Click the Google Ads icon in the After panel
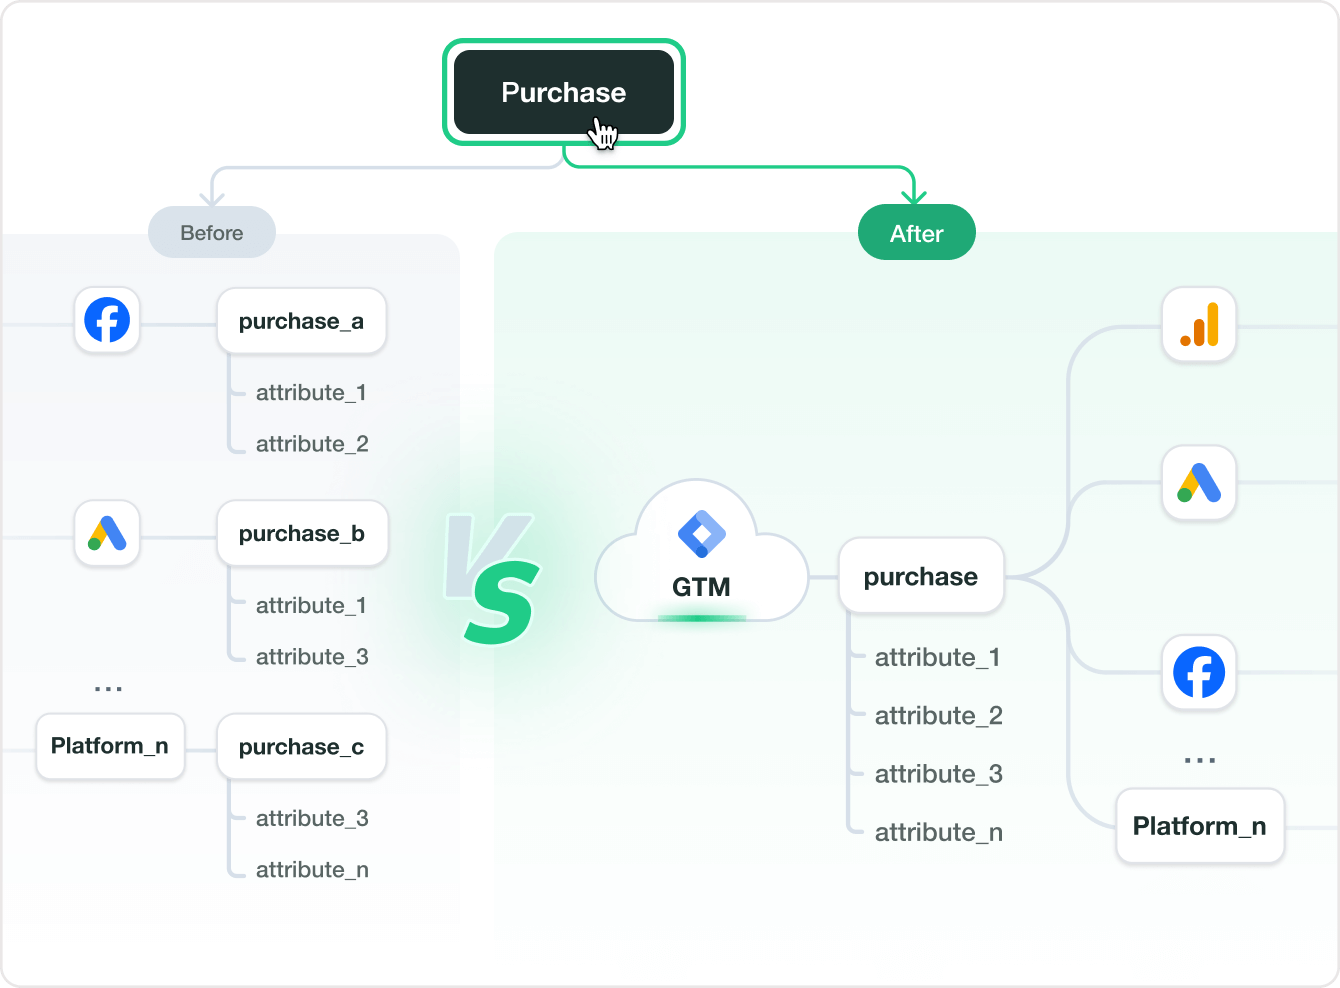The width and height of the screenshot is (1340, 988). (x=1199, y=483)
